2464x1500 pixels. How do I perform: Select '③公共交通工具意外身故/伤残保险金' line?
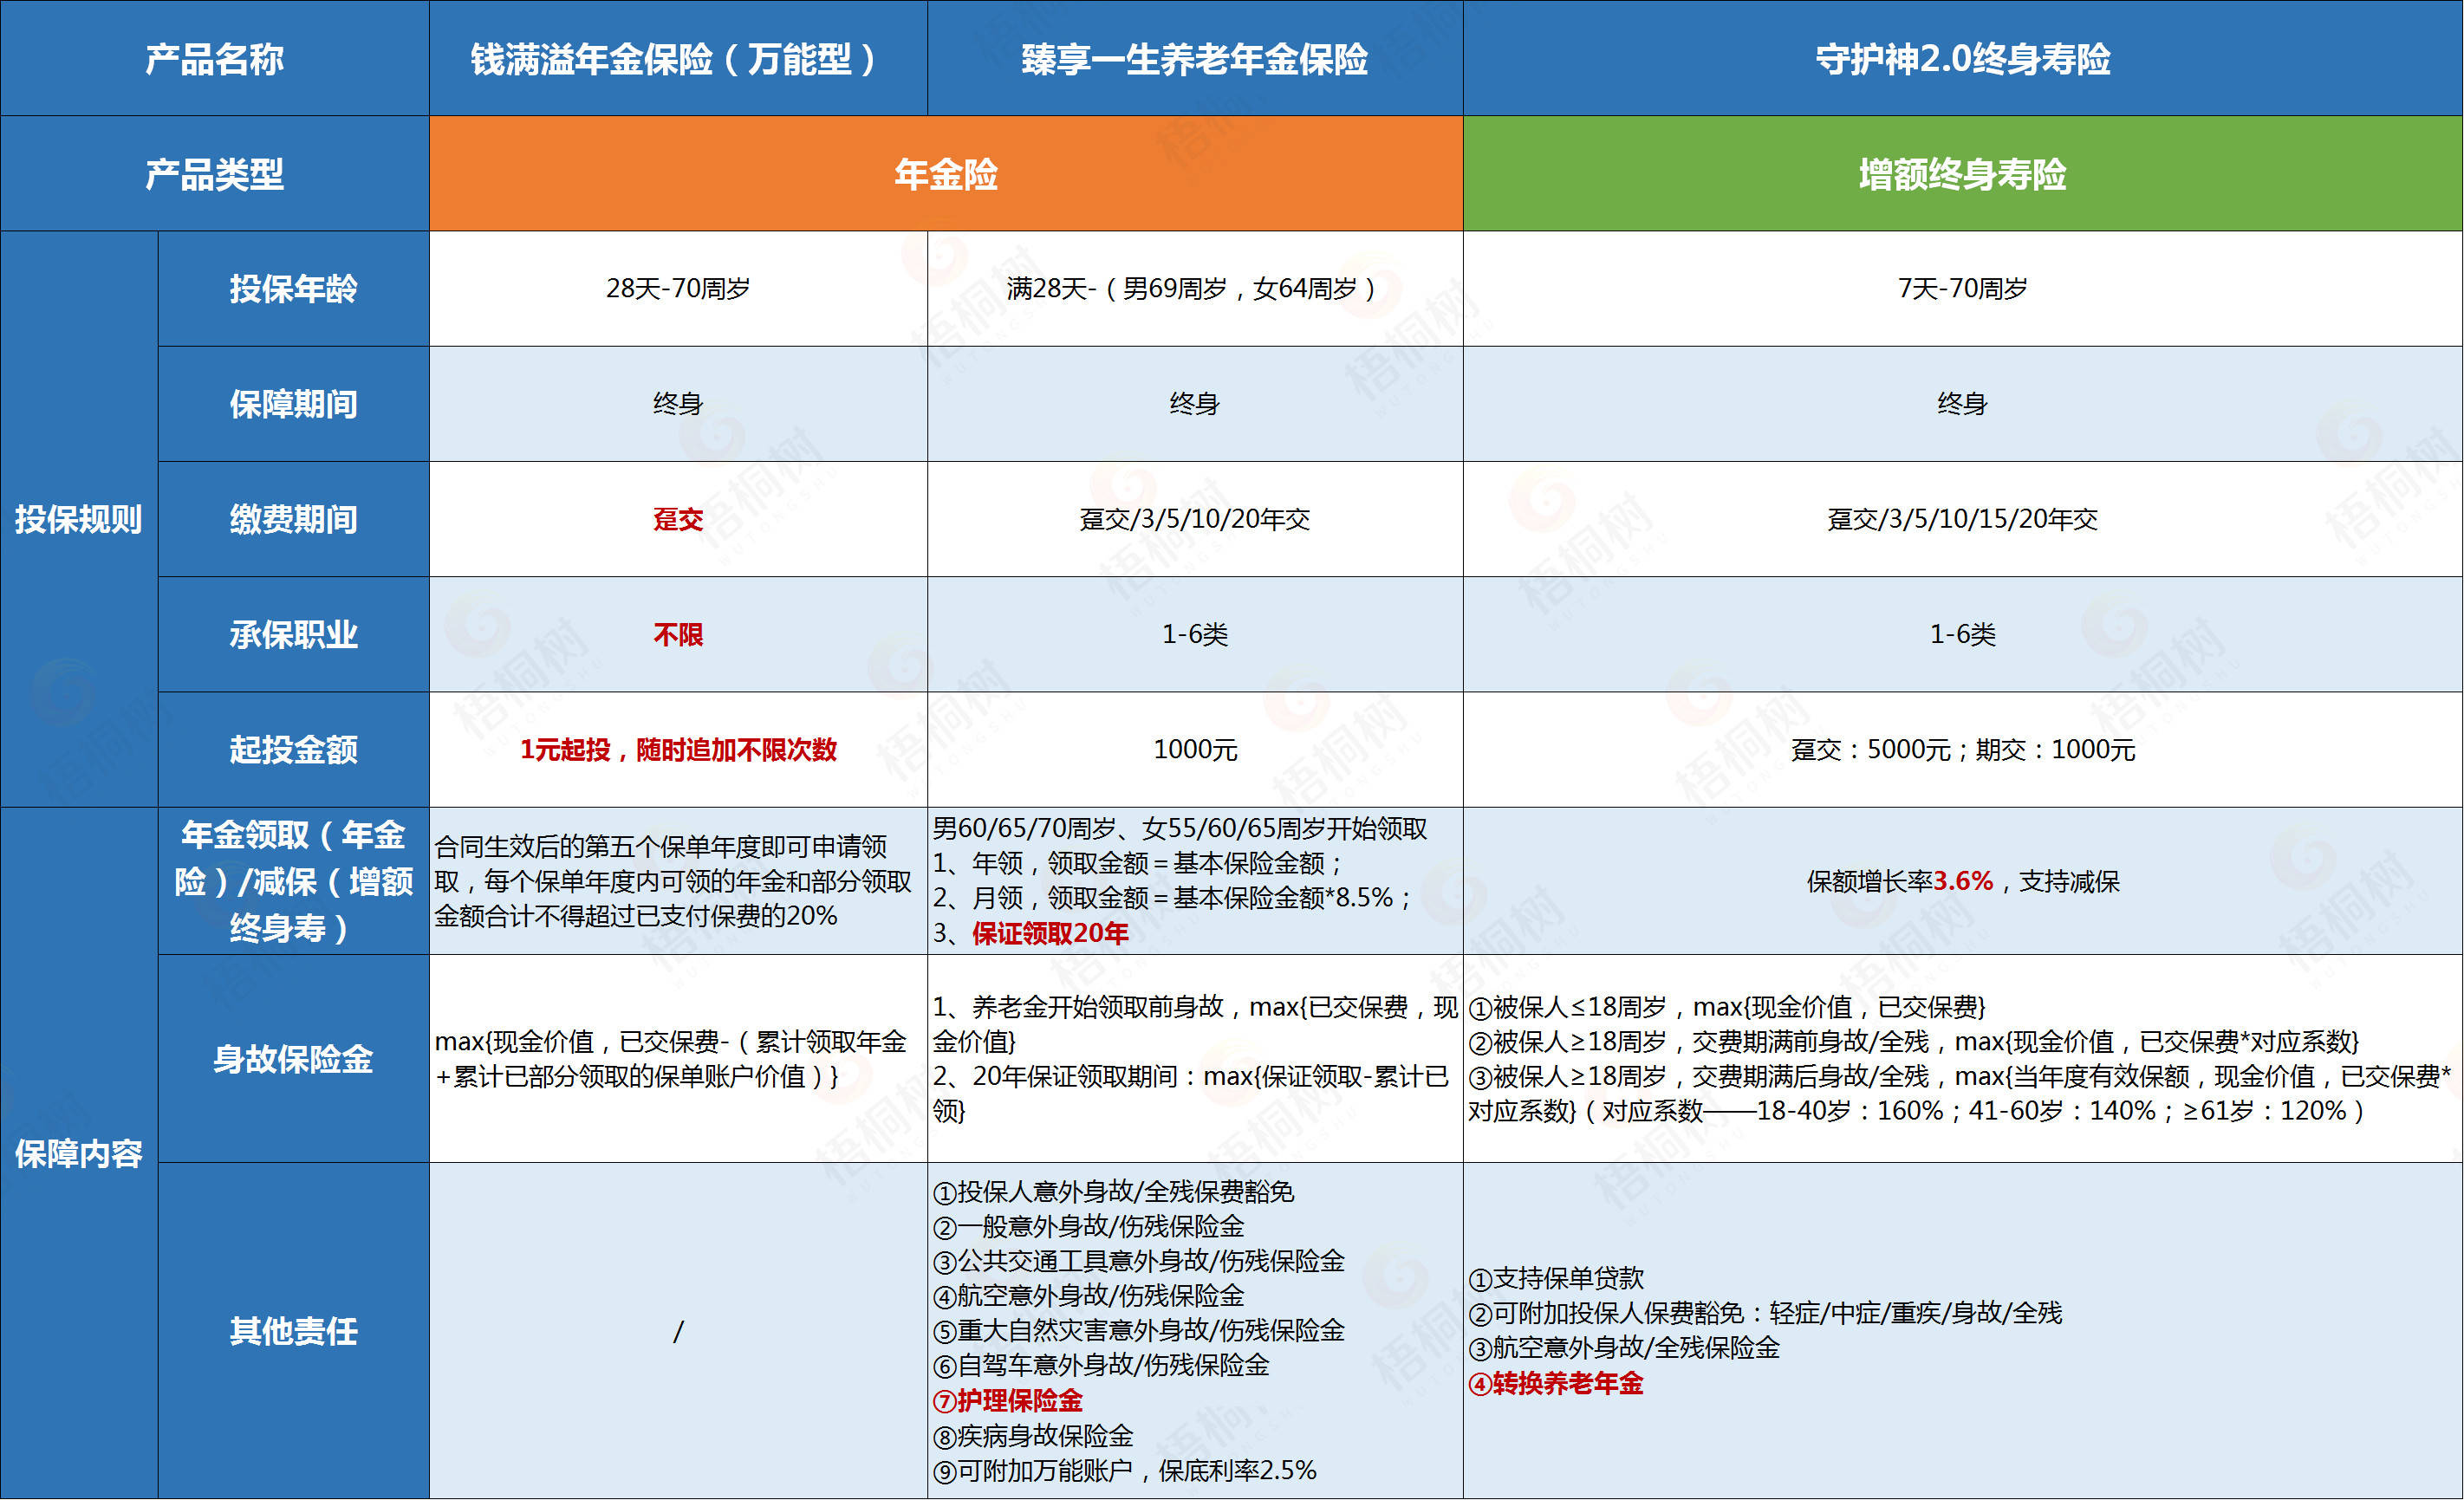(1139, 1262)
